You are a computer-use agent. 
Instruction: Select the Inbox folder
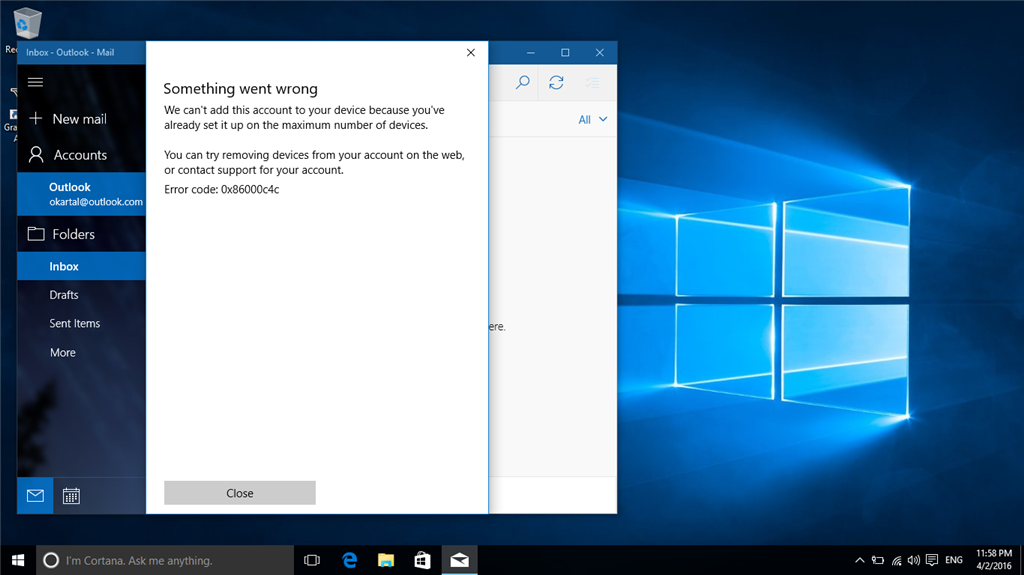tap(81, 266)
